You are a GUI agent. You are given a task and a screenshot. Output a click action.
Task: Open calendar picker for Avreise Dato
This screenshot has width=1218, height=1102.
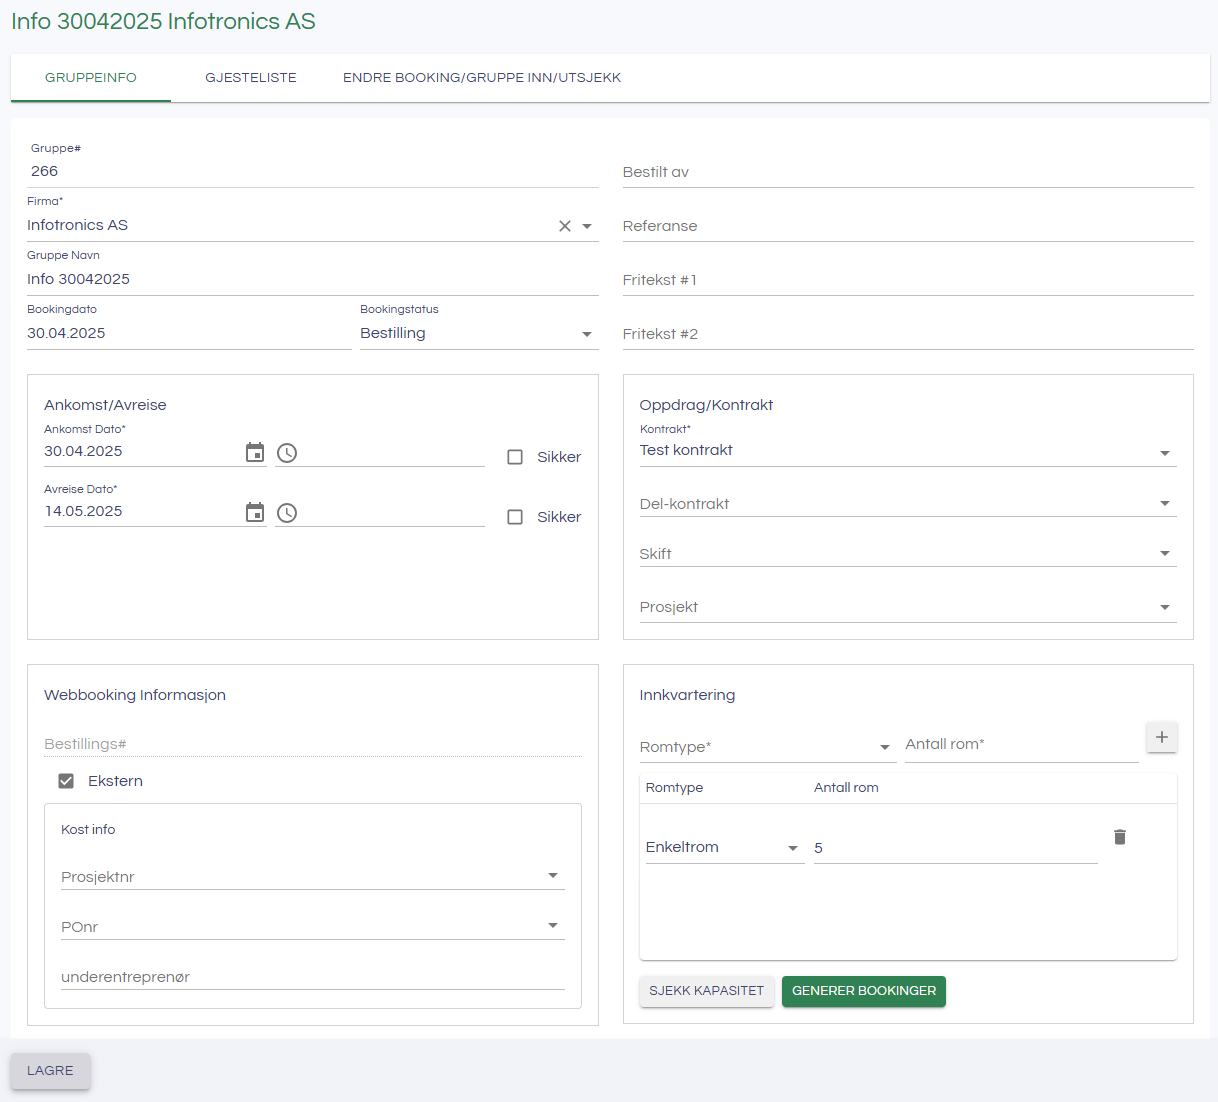click(x=255, y=513)
